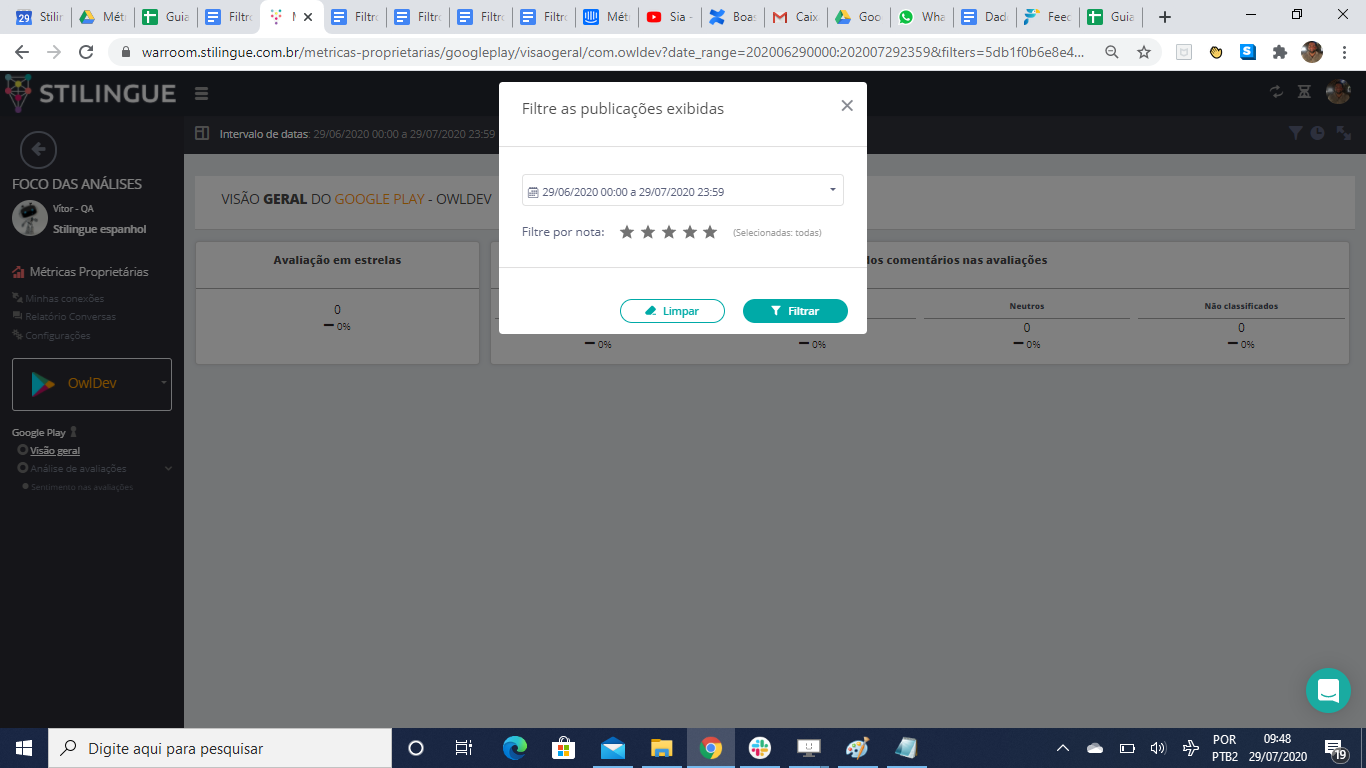The image size is (1366, 768).
Task: Click the zoom magnifier in address bar
Action: click(x=1112, y=52)
